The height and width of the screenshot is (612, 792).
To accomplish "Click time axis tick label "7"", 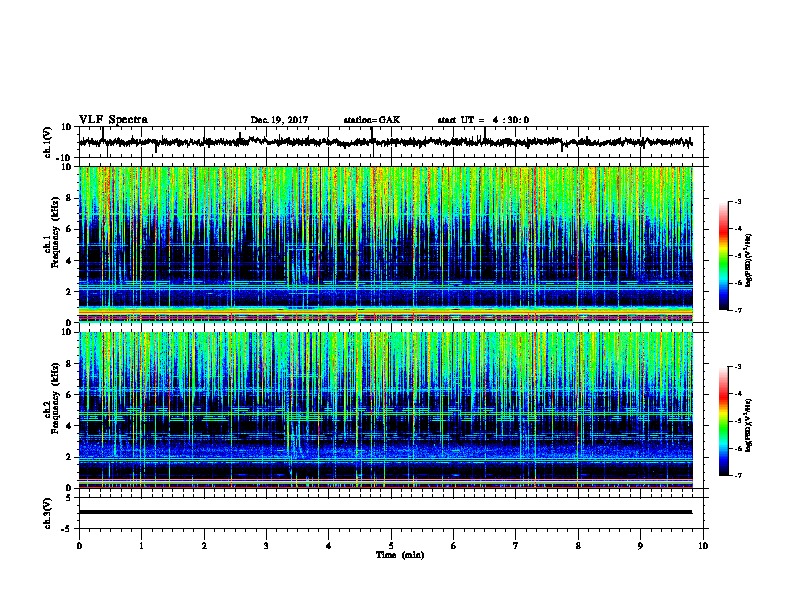I will click(x=516, y=545).
